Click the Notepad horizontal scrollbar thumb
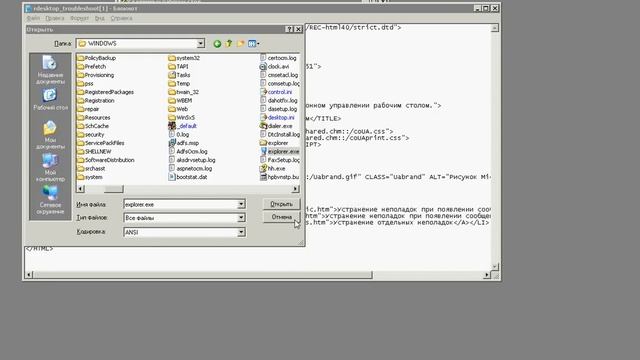 point(202,275)
